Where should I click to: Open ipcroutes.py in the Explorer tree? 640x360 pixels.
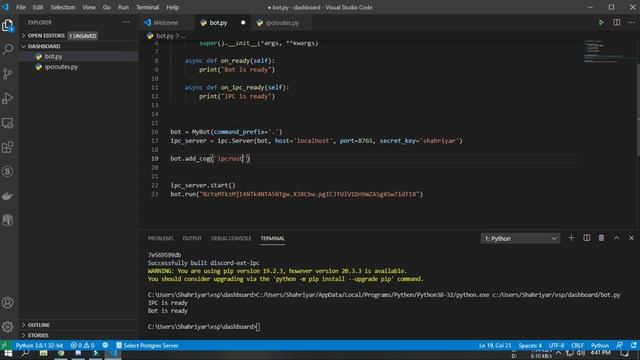61,67
